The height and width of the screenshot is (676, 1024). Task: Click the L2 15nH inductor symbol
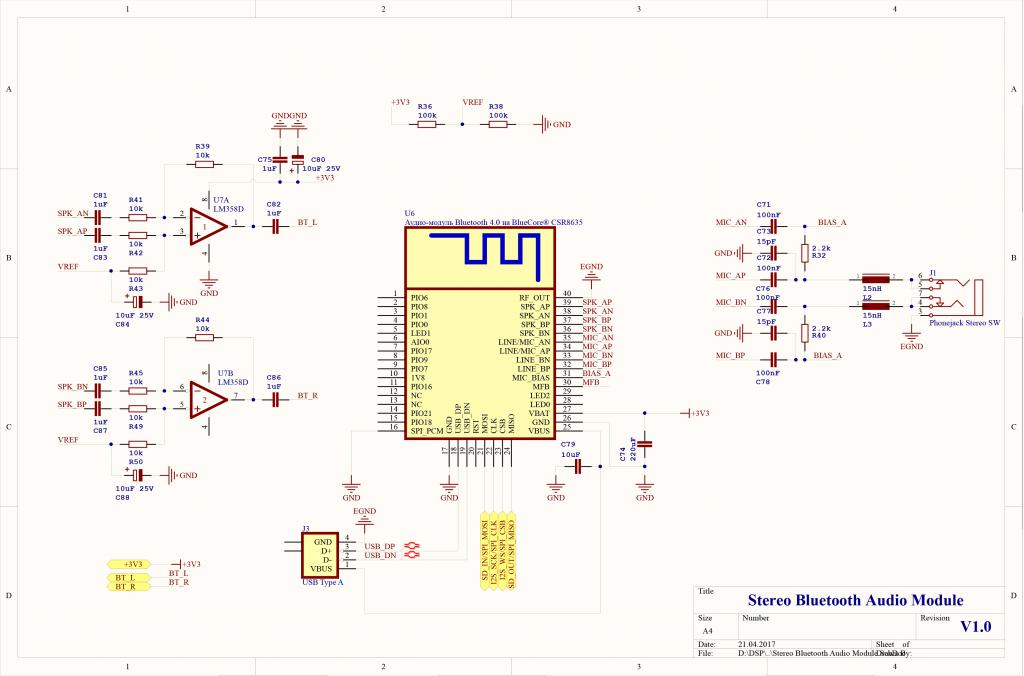876,280
